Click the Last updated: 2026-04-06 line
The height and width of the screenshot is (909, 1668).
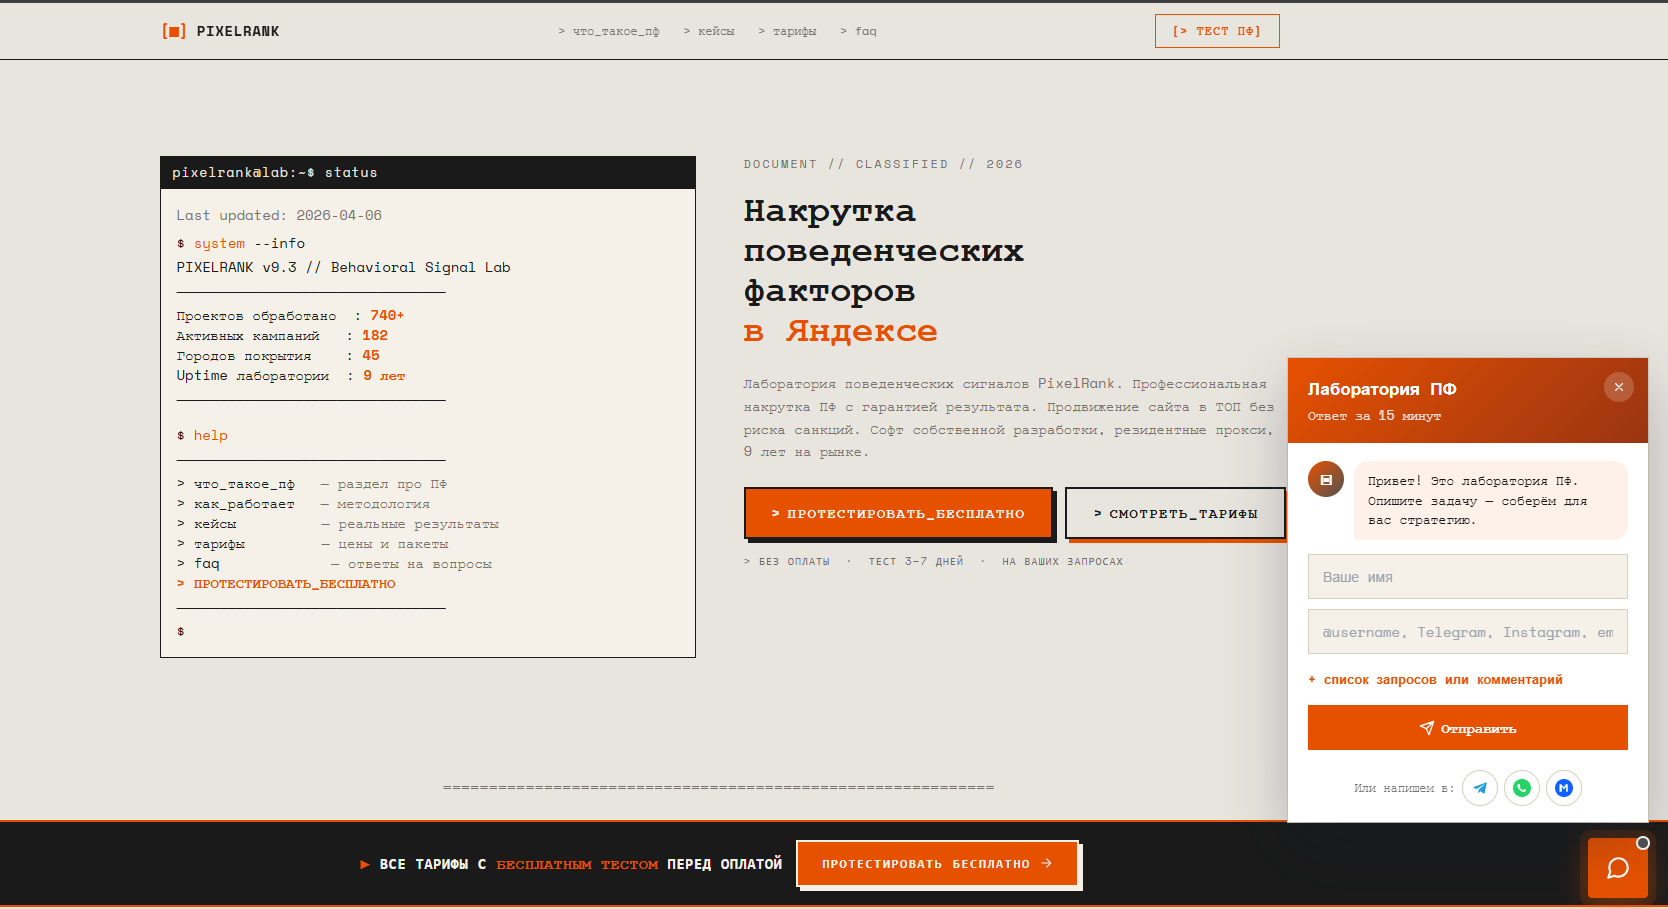point(279,215)
